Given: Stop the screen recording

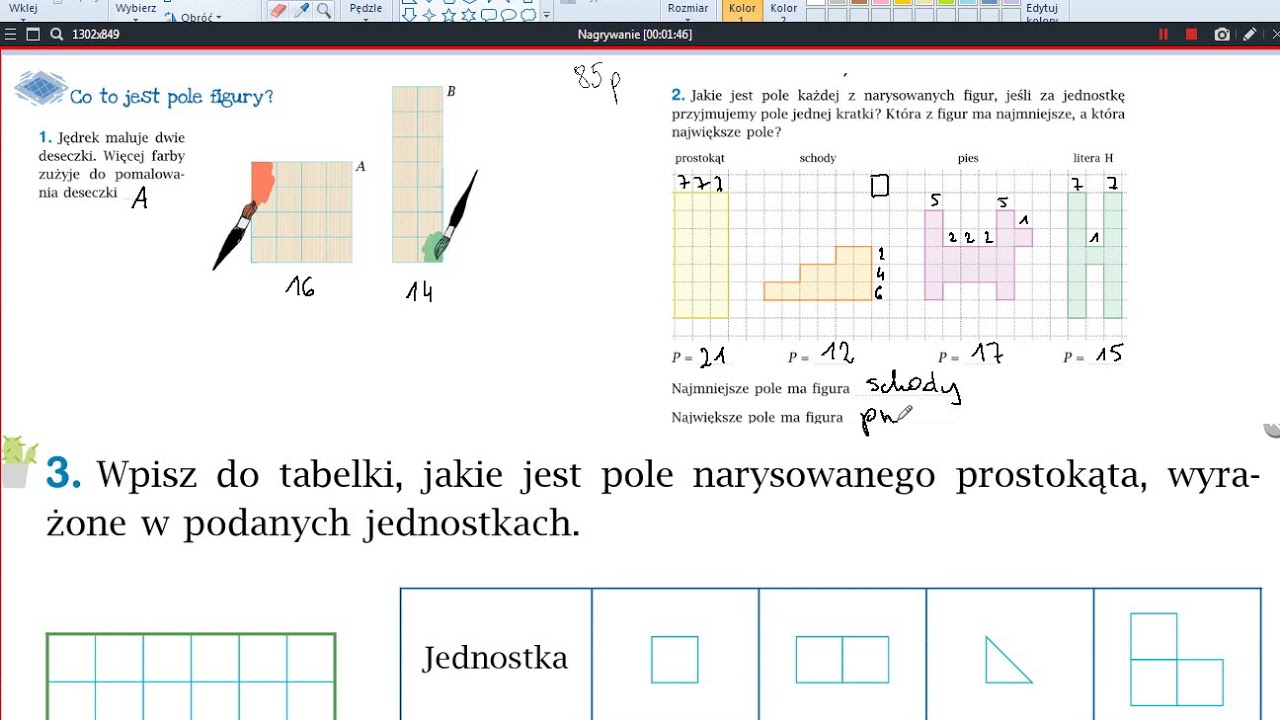Looking at the screenshot, I should [x=1191, y=34].
